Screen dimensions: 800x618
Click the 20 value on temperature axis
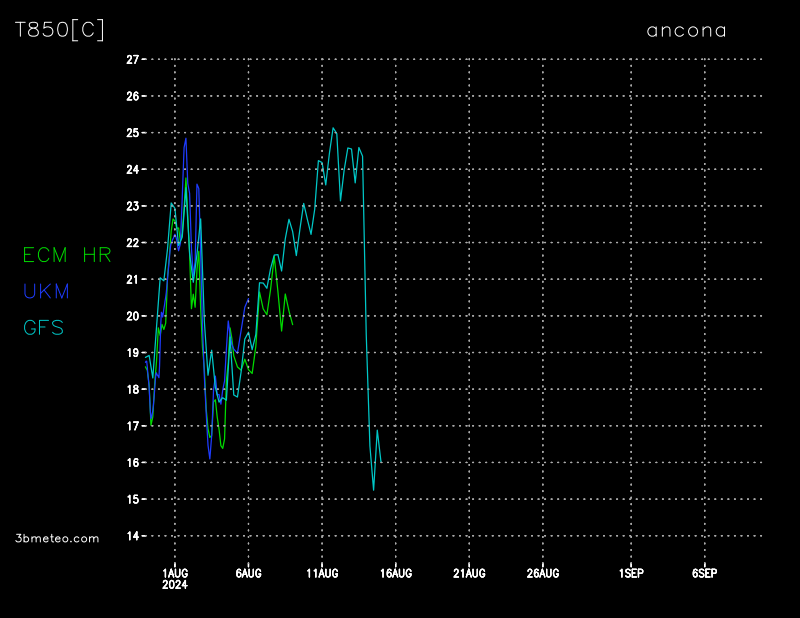[x=132, y=316]
